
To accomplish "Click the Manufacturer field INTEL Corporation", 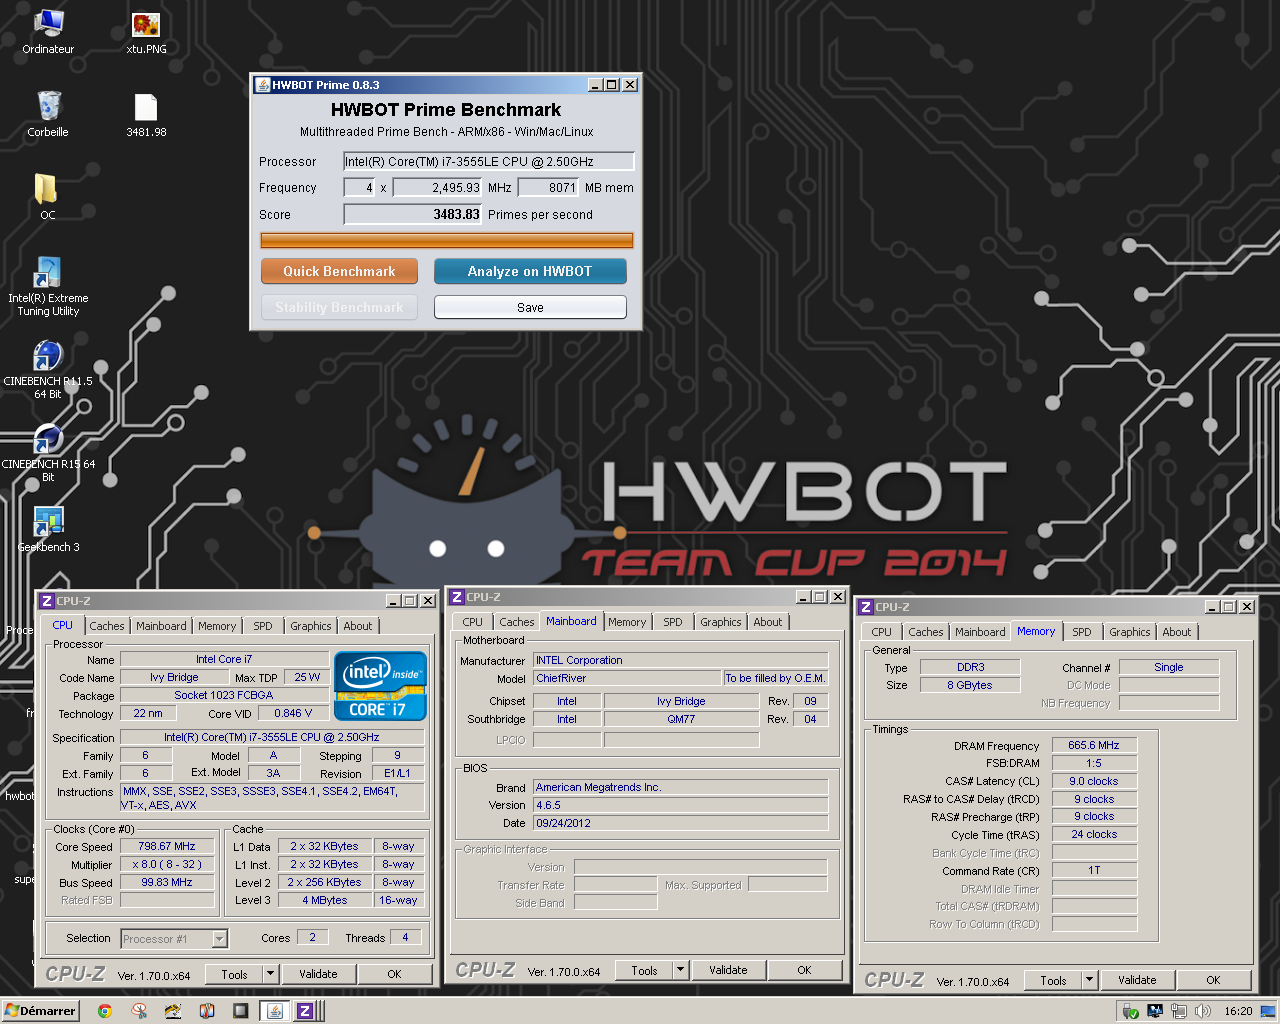I will click(680, 660).
